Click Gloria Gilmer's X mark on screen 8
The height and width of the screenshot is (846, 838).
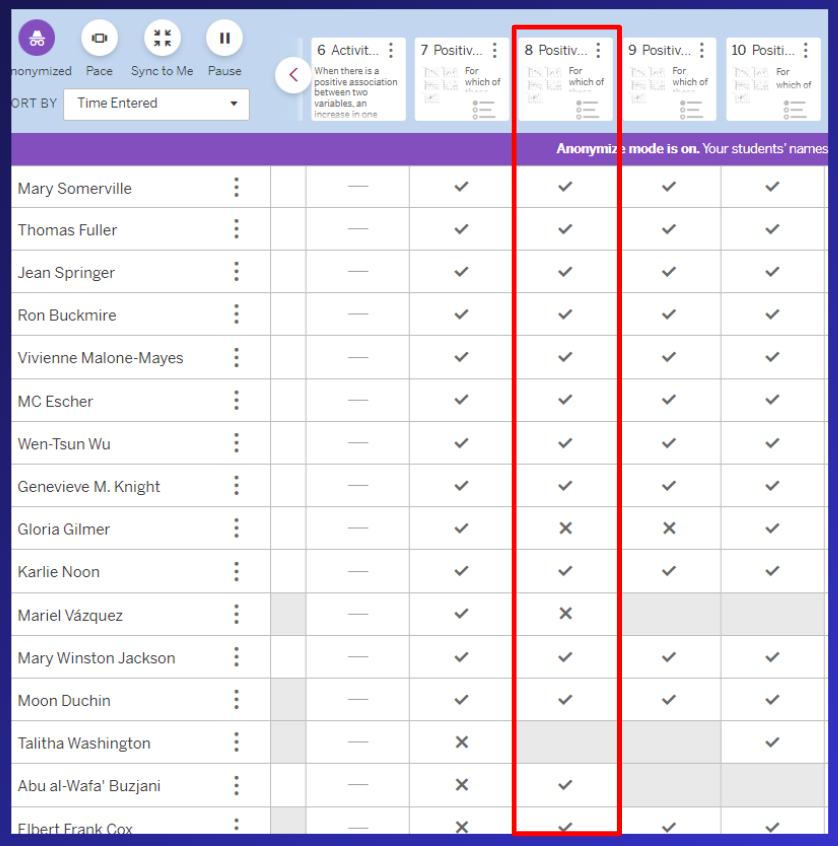pos(565,528)
